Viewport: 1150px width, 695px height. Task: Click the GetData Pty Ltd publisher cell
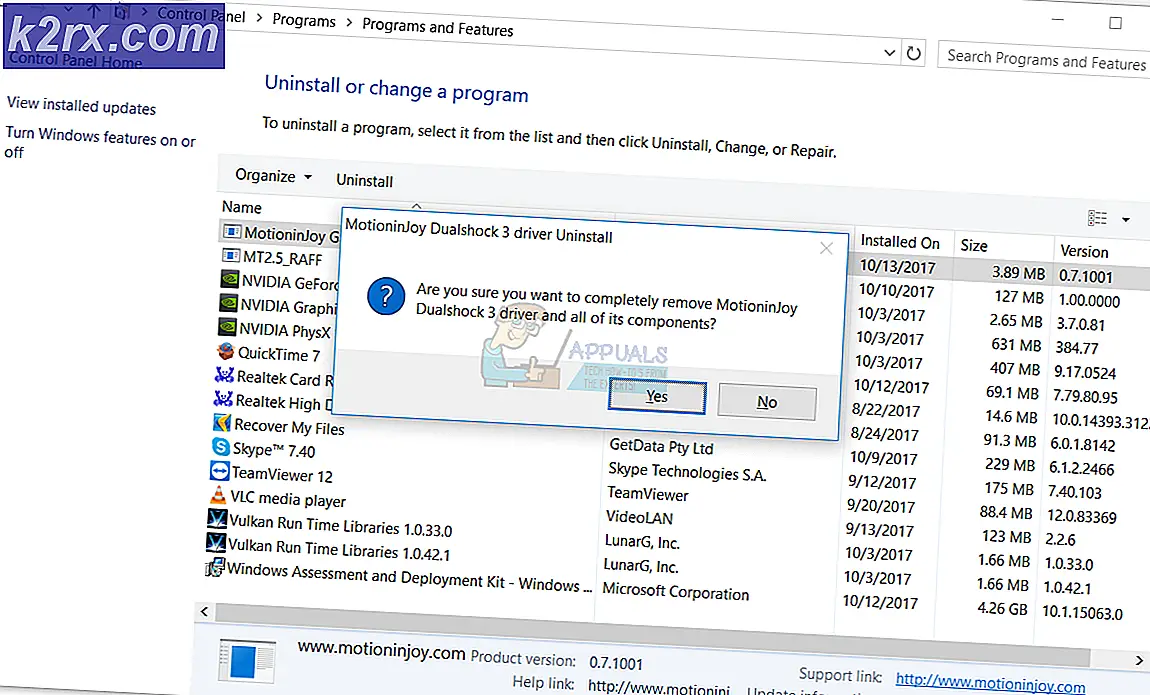click(661, 446)
